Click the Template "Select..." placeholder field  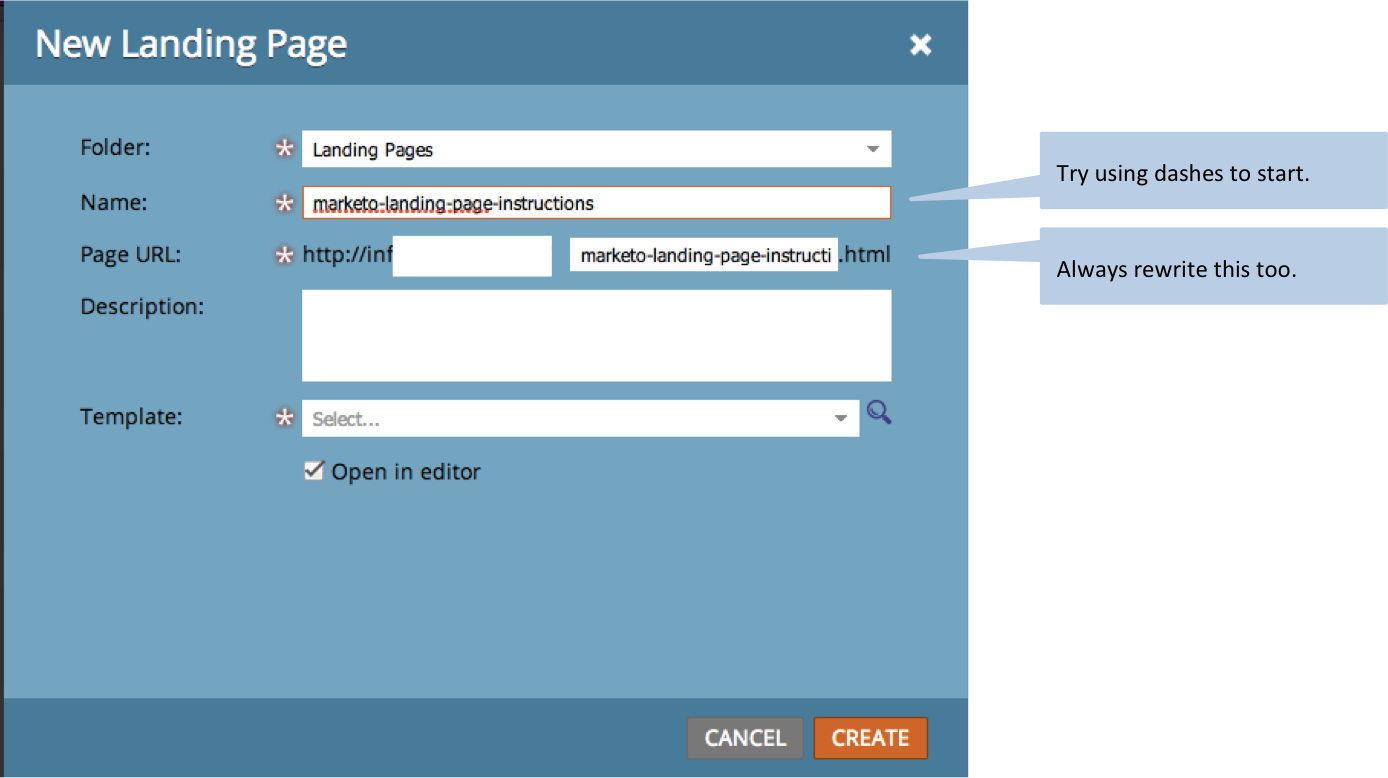coord(565,418)
